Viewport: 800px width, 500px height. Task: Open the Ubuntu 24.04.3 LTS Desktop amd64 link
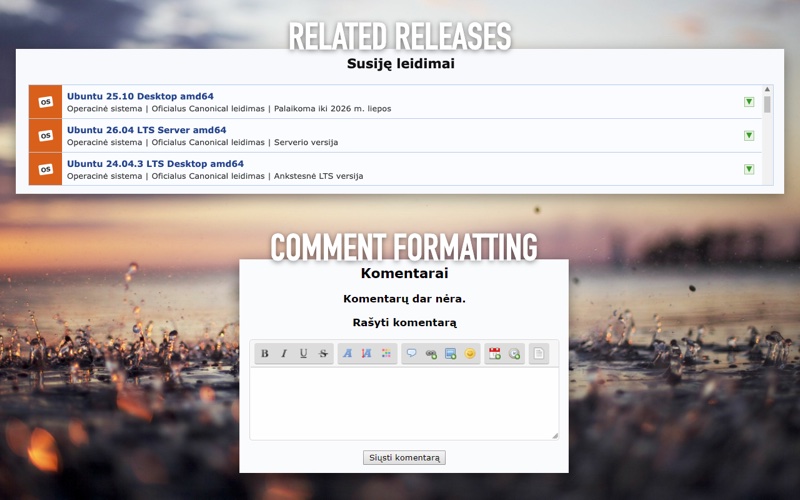[x=155, y=163]
